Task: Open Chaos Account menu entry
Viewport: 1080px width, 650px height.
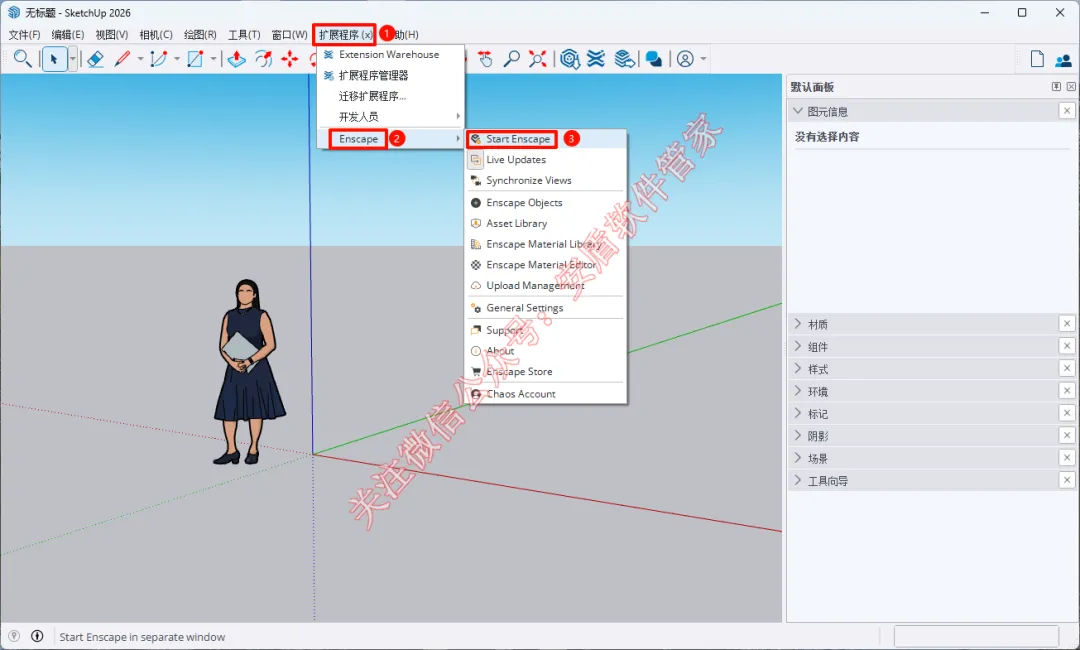Action: [546, 394]
